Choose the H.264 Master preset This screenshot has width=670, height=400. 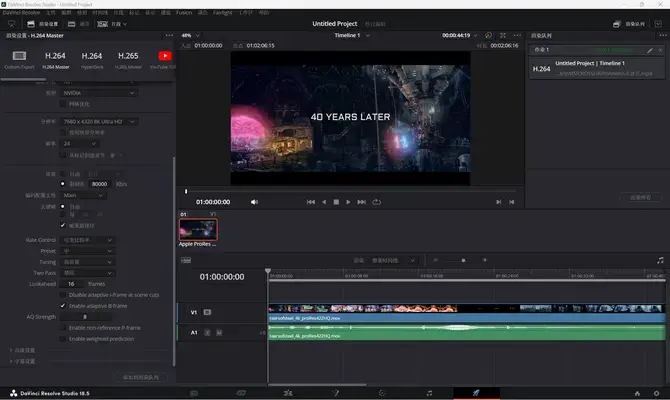(56, 59)
